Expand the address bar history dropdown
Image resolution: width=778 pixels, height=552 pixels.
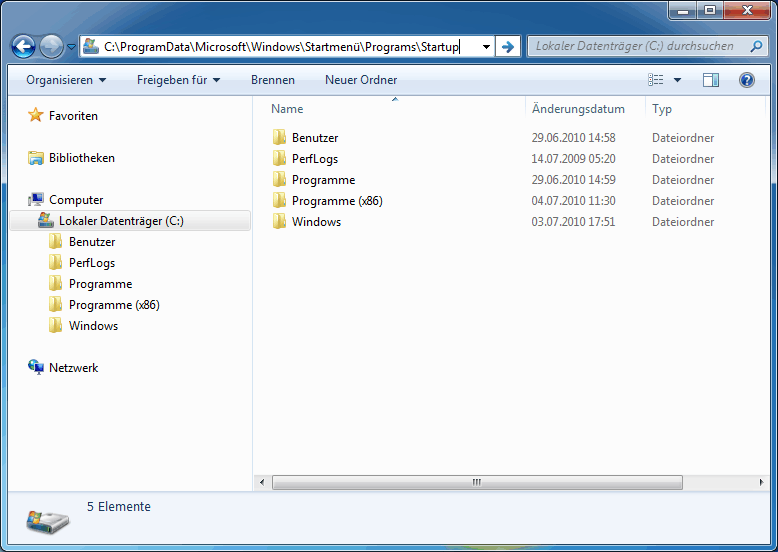click(486, 46)
